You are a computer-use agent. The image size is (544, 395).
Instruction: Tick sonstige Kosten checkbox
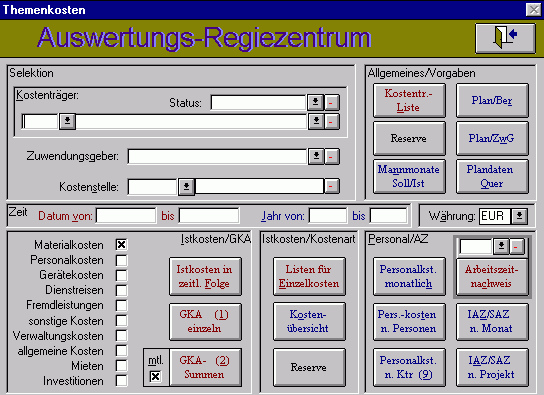click(x=121, y=320)
